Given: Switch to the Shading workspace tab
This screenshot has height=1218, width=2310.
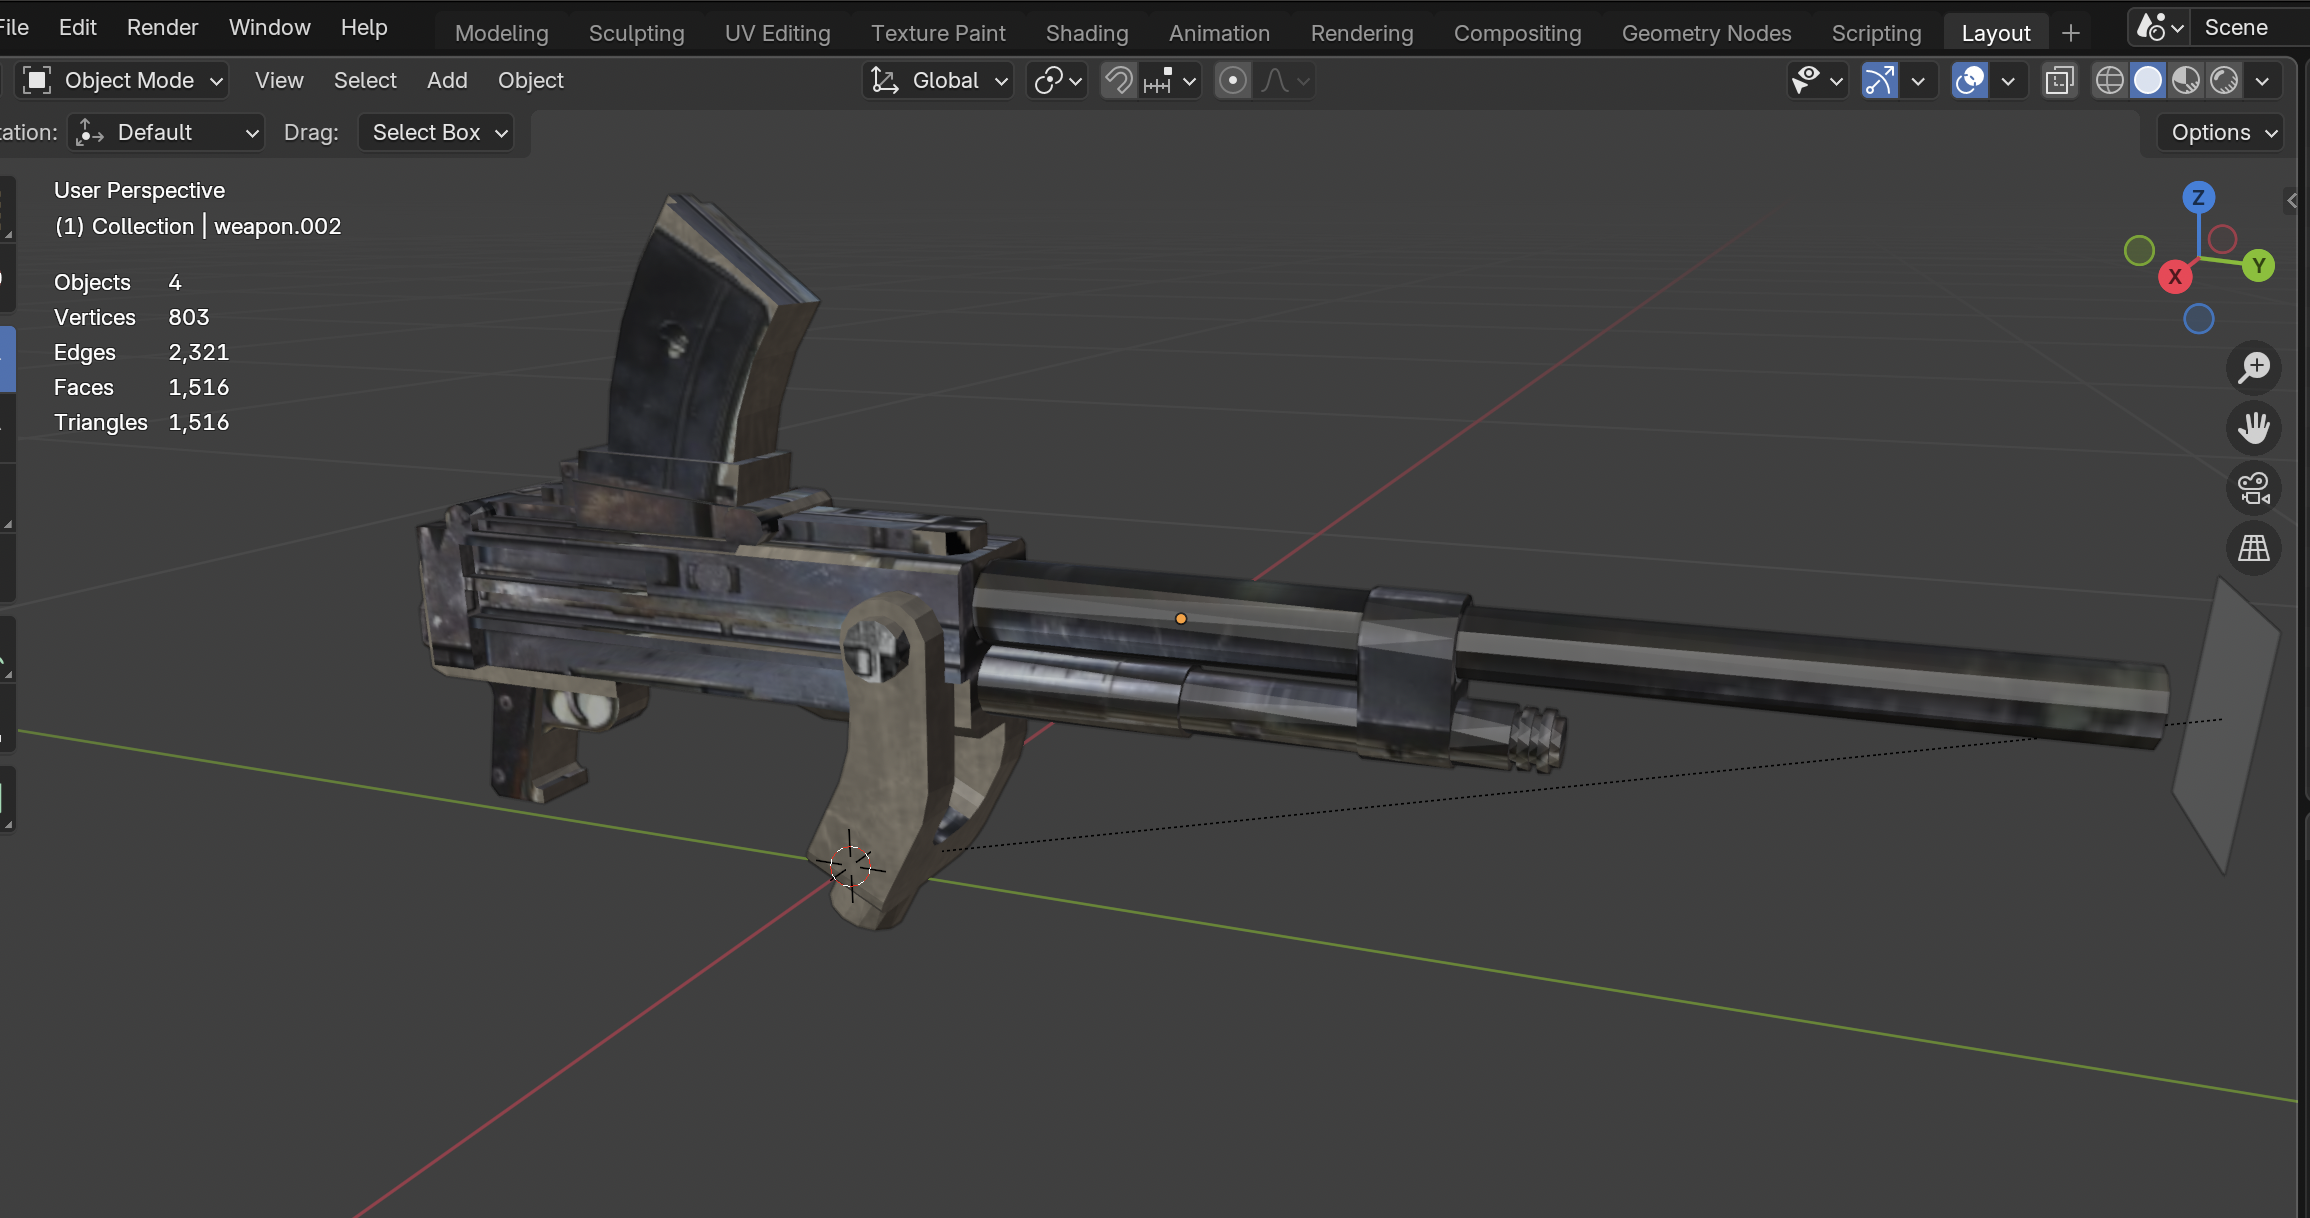Looking at the screenshot, I should click(x=1086, y=33).
